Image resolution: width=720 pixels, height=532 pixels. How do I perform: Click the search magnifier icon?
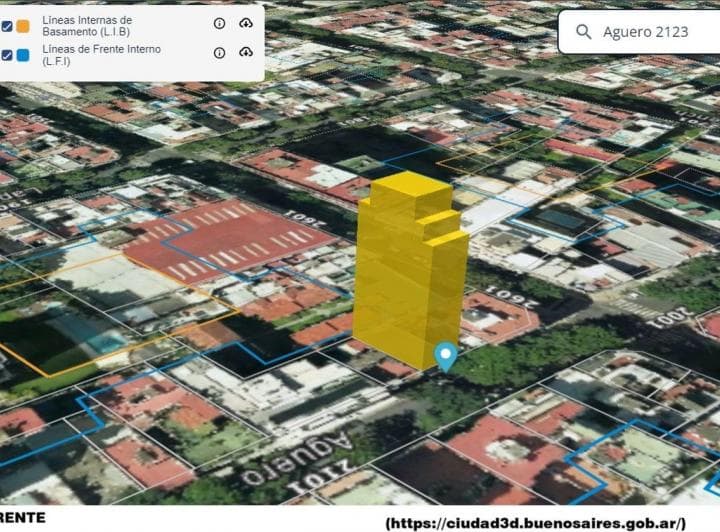pyautogui.click(x=583, y=32)
